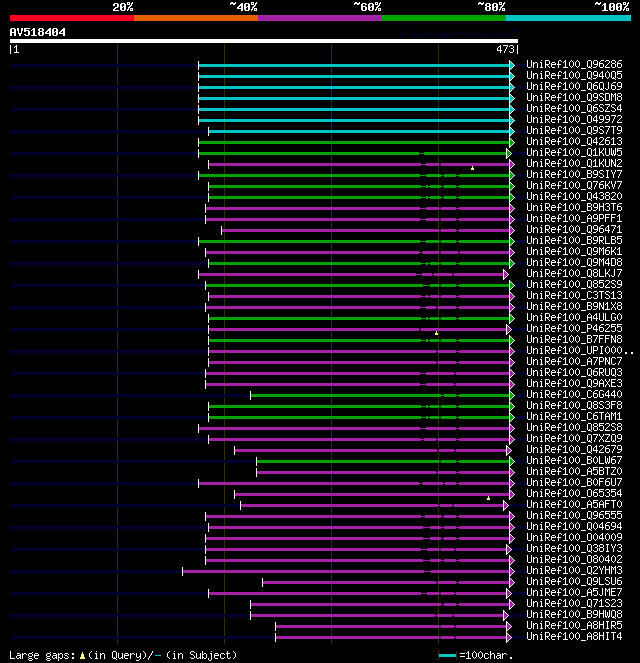Select the UniRef100_C6G440 hit label
640x663 pixels.
click(x=574, y=394)
